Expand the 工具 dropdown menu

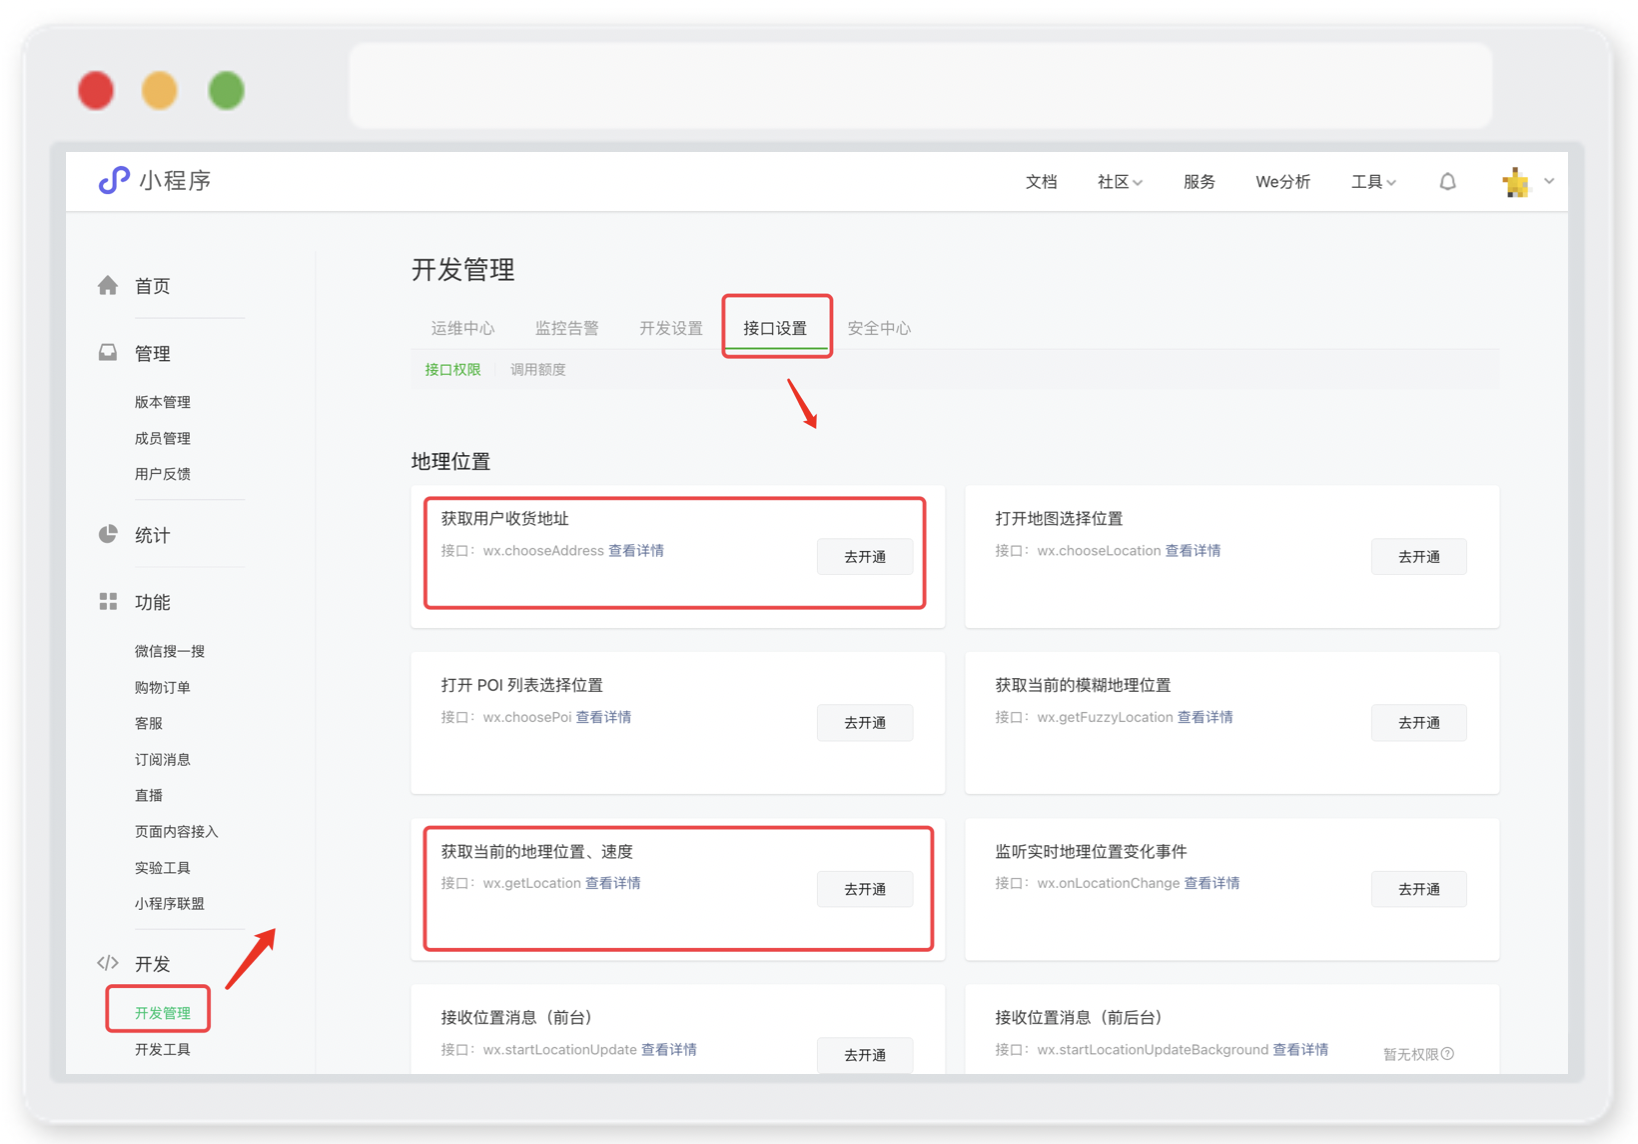pos(1373,182)
